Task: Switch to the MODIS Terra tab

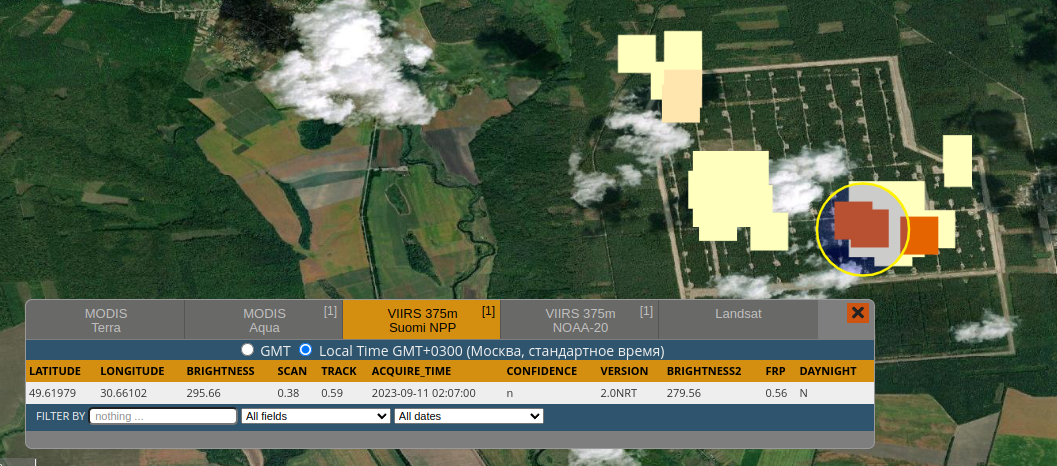Action: pos(106,320)
